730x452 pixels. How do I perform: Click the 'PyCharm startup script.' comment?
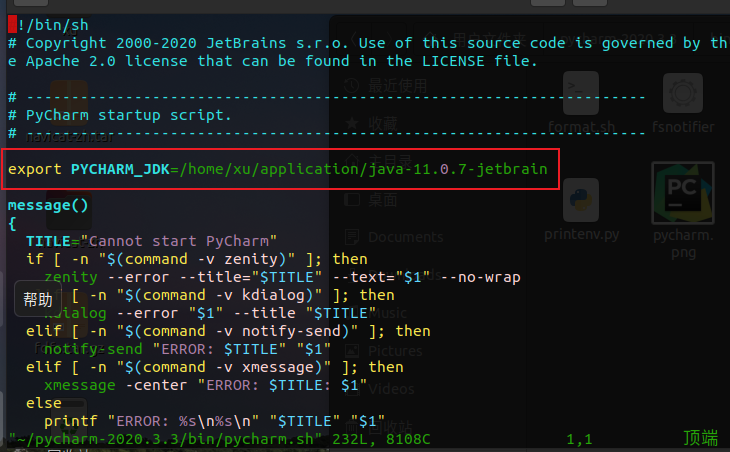(120, 115)
